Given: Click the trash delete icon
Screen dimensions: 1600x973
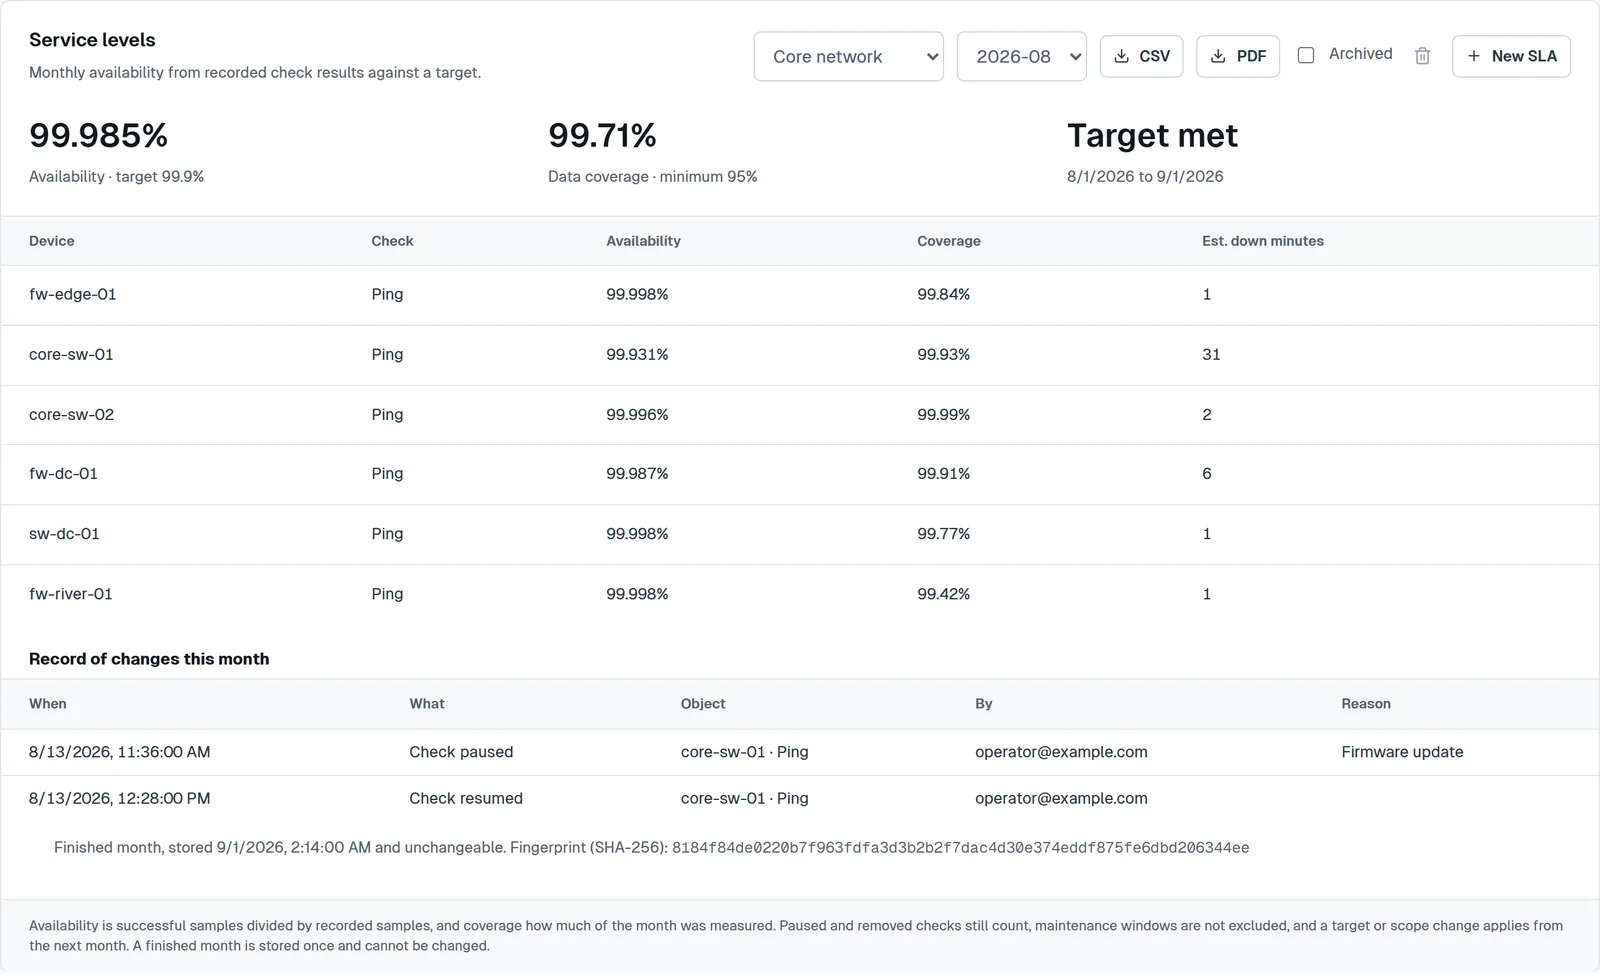Looking at the screenshot, I should [1422, 56].
